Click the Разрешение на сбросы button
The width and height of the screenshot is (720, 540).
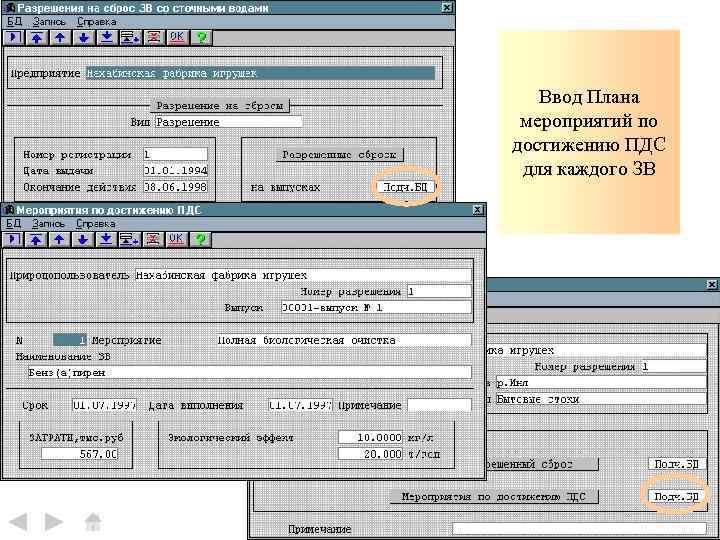click(x=219, y=106)
